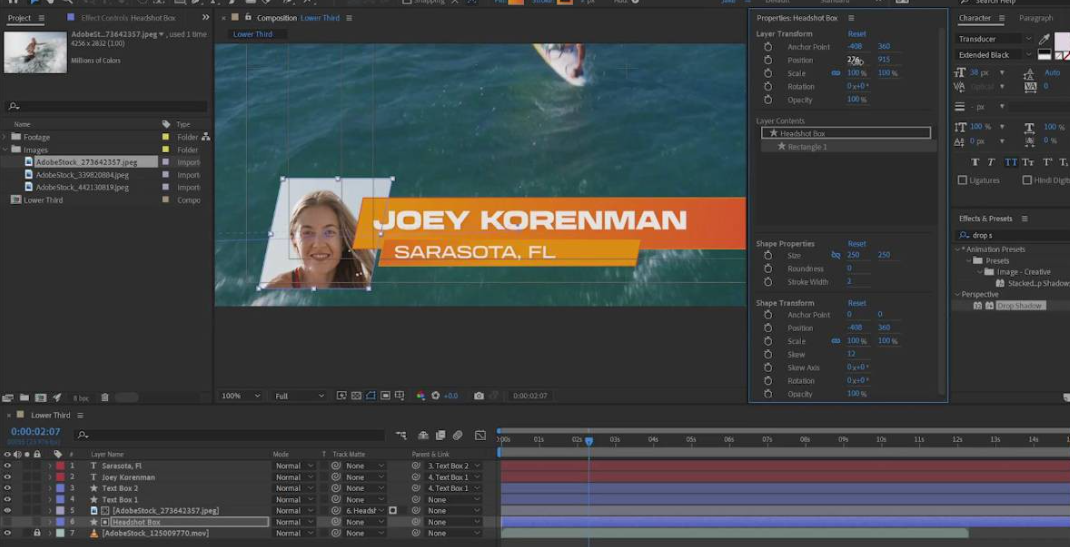Click the delete trash icon in Project panel
This screenshot has height=547, width=1070.
coord(105,398)
